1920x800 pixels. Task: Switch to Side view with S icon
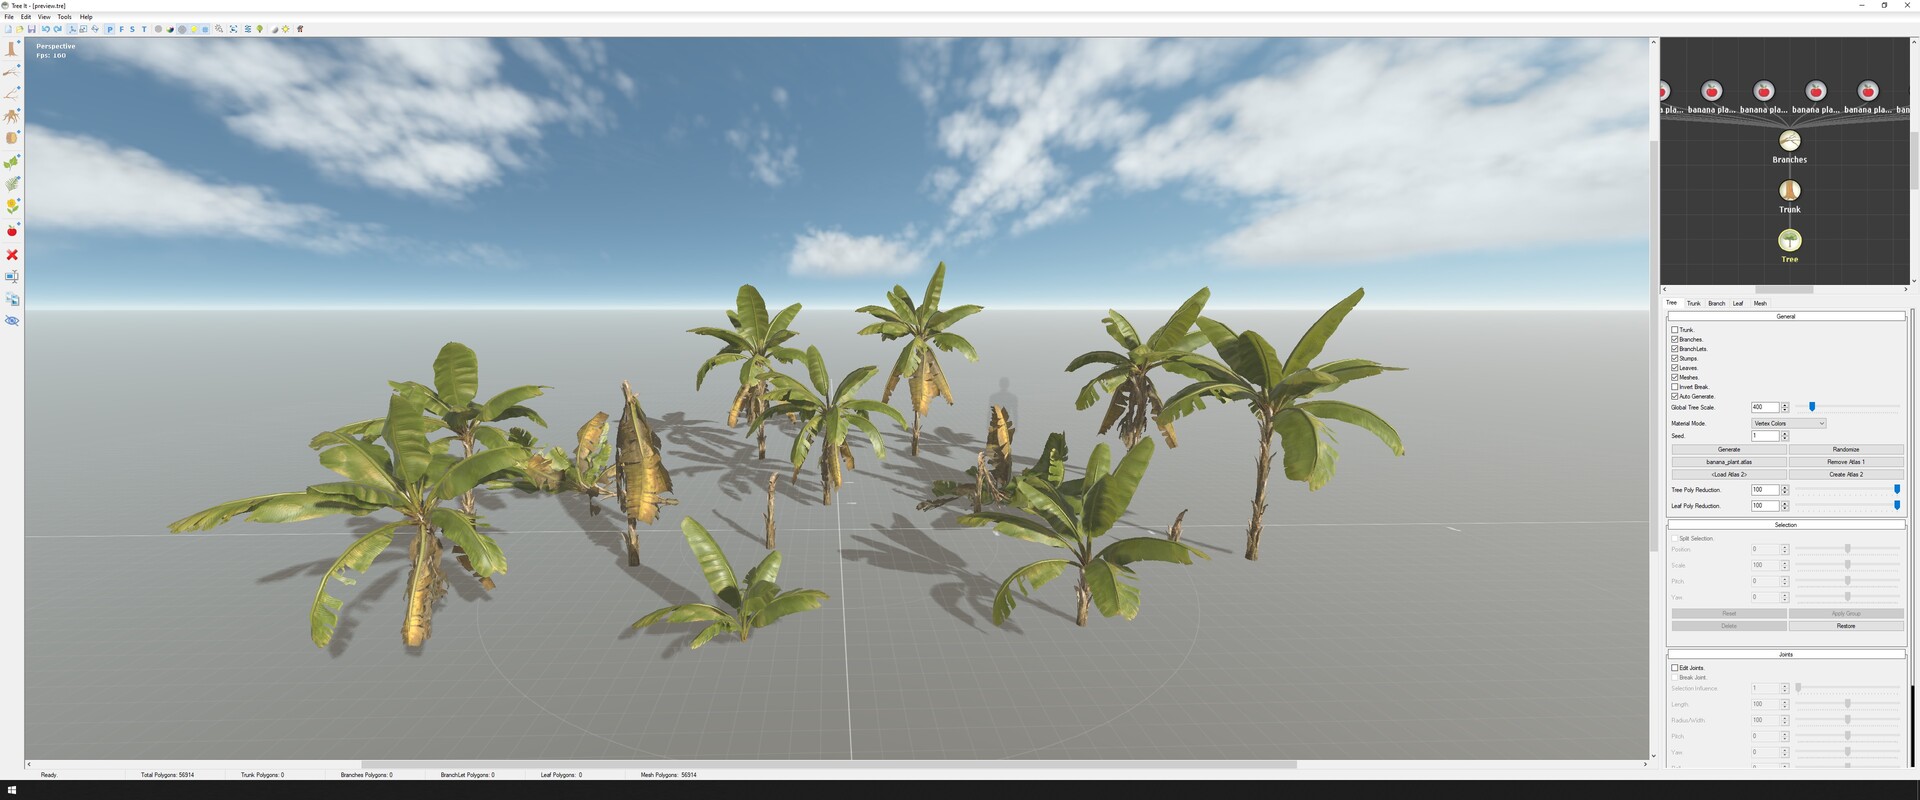point(132,29)
